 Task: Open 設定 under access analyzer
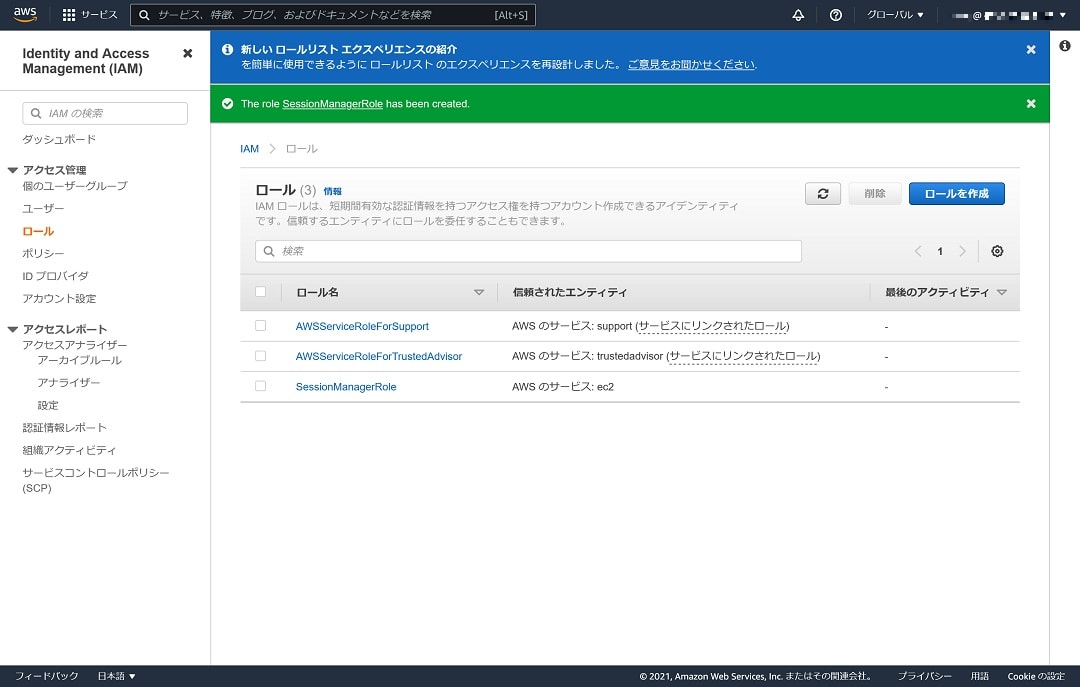(x=48, y=405)
